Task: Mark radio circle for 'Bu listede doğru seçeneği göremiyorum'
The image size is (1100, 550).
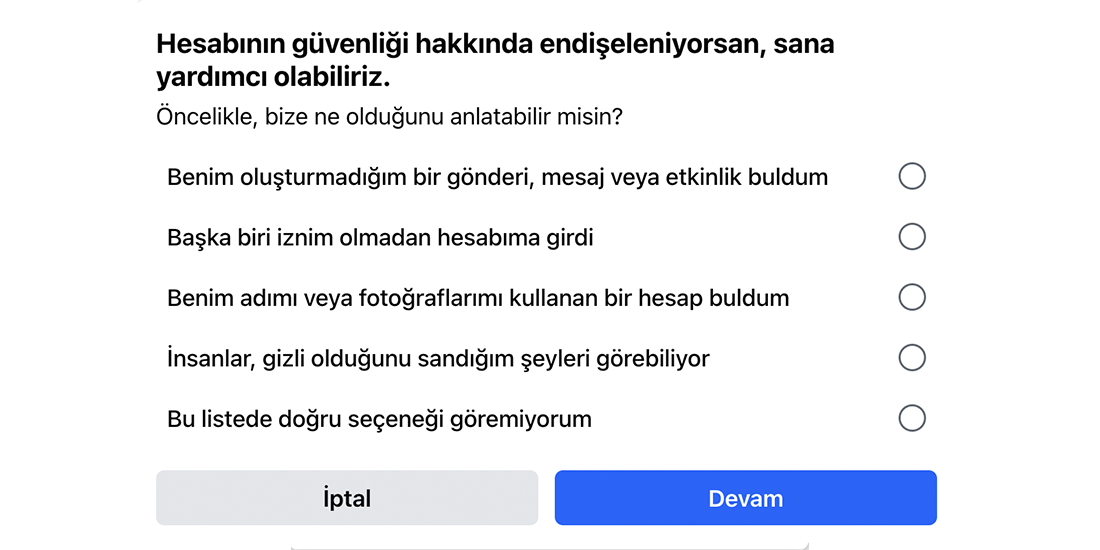Action: [x=912, y=419]
